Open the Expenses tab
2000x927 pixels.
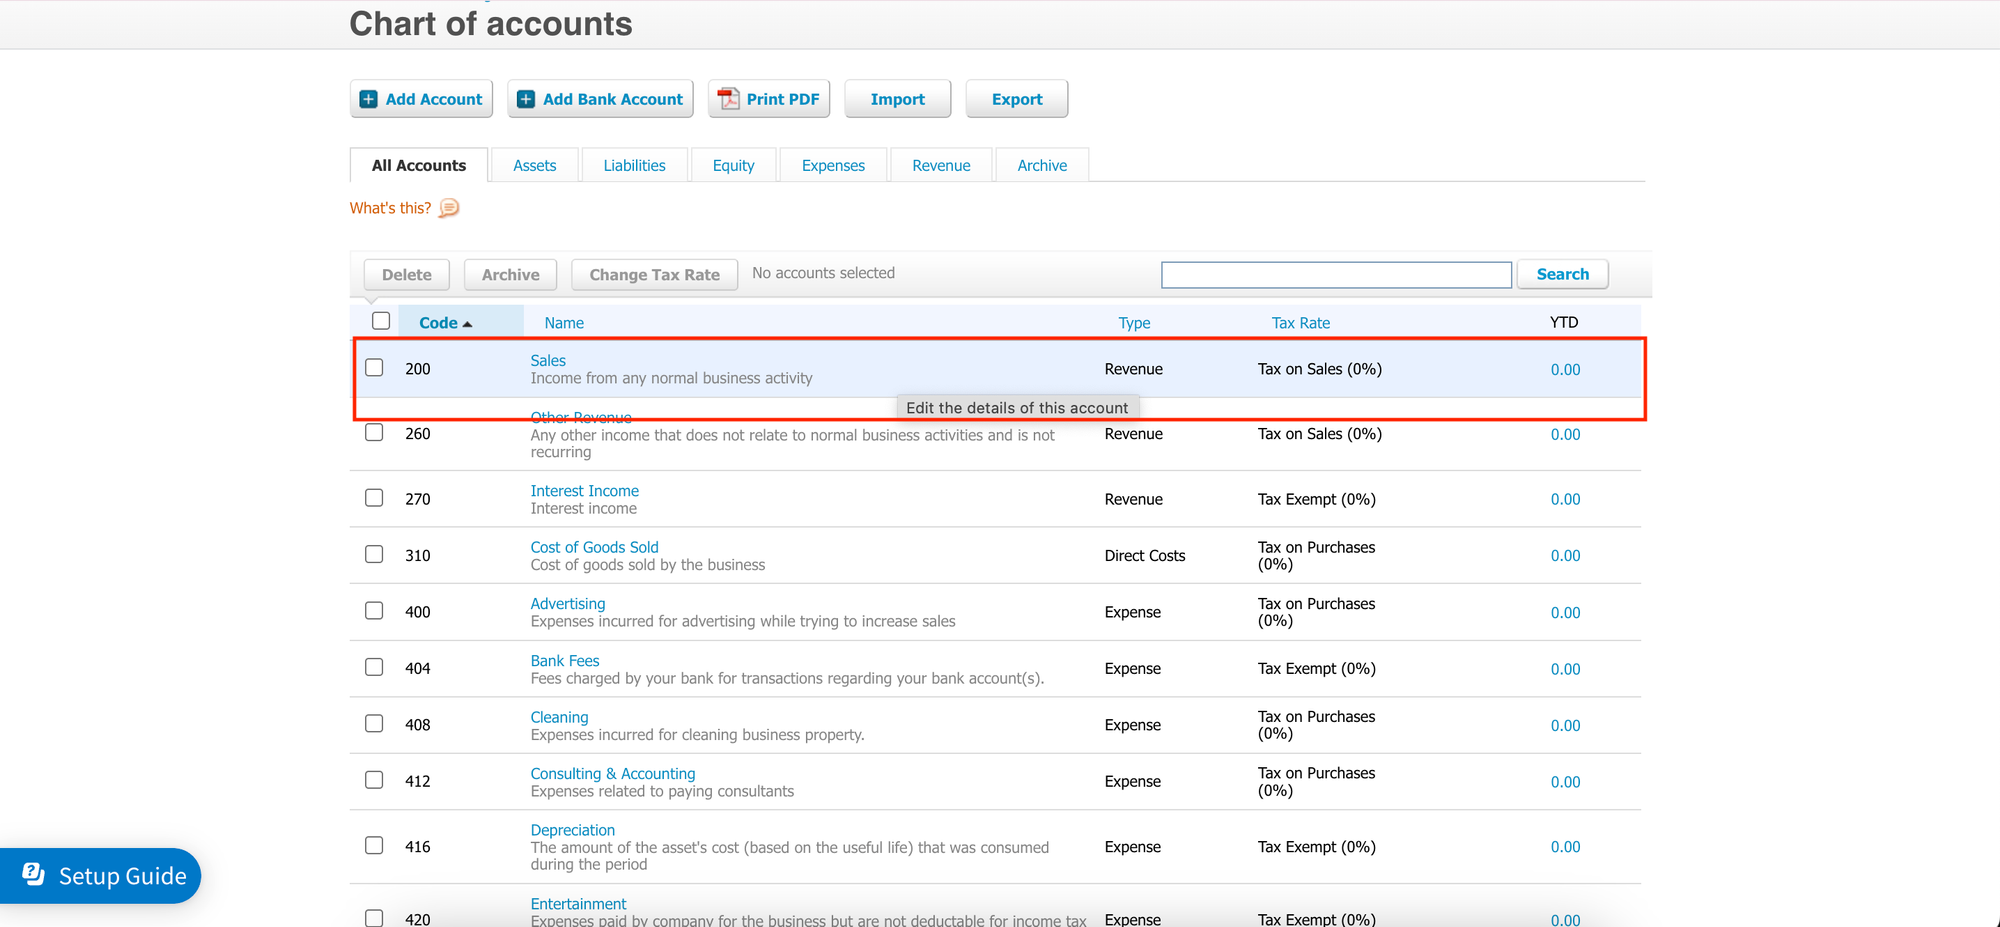coord(833,165)
